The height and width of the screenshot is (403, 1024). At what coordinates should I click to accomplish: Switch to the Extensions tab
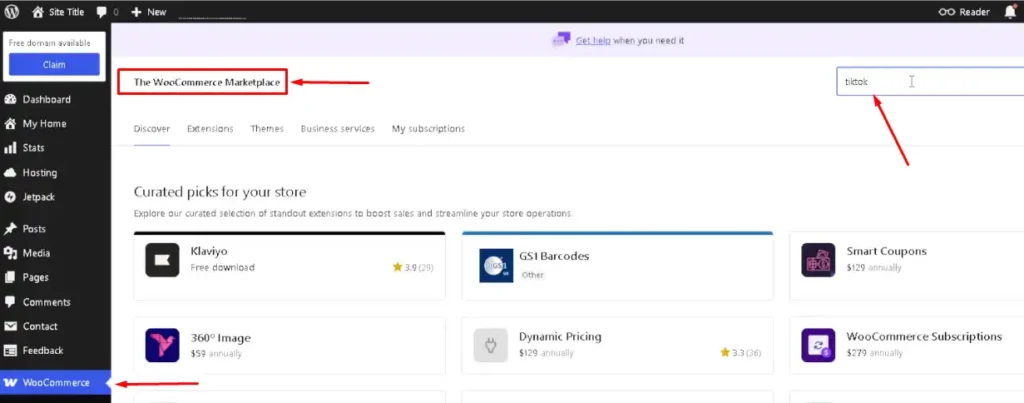coord(210,129)
